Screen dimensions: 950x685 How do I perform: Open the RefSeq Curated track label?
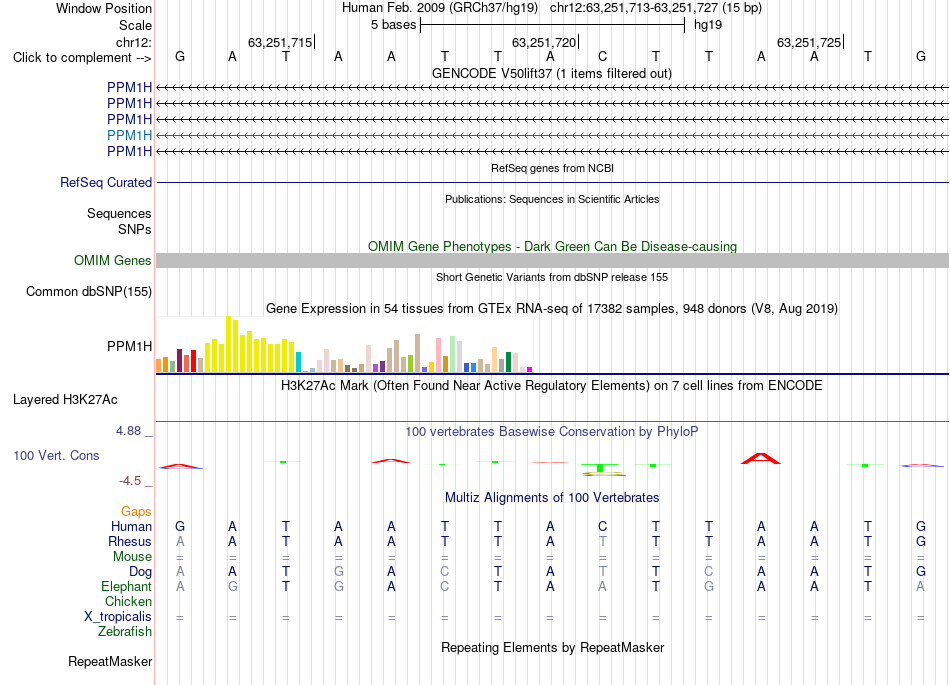[105, 182]
